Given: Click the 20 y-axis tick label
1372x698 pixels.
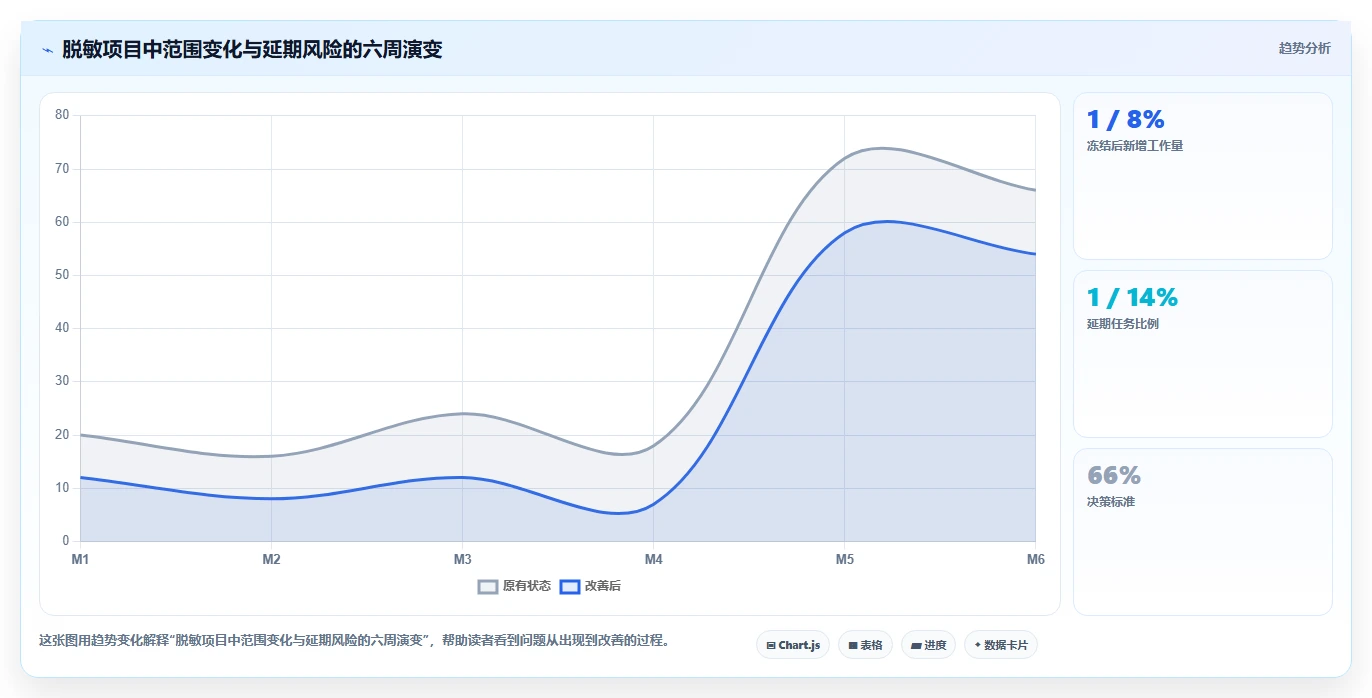Looking at the screenshot, I should pyautogui.click(x=62, y=435).
